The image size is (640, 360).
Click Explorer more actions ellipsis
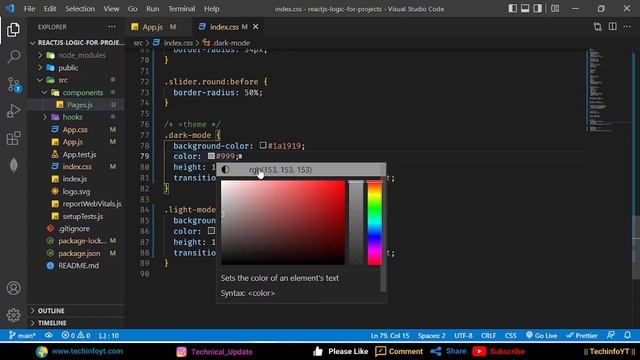coord(112,27)
